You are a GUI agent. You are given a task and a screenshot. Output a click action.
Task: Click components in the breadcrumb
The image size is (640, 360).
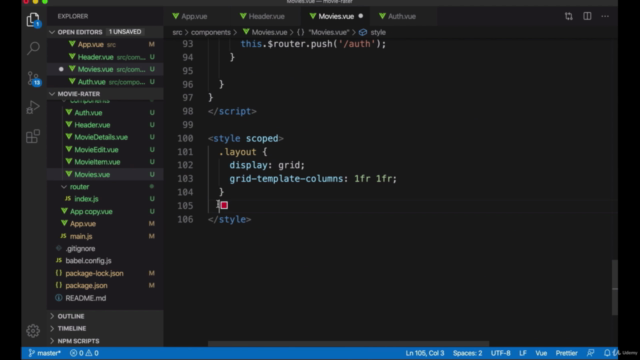tap(211, 32)
